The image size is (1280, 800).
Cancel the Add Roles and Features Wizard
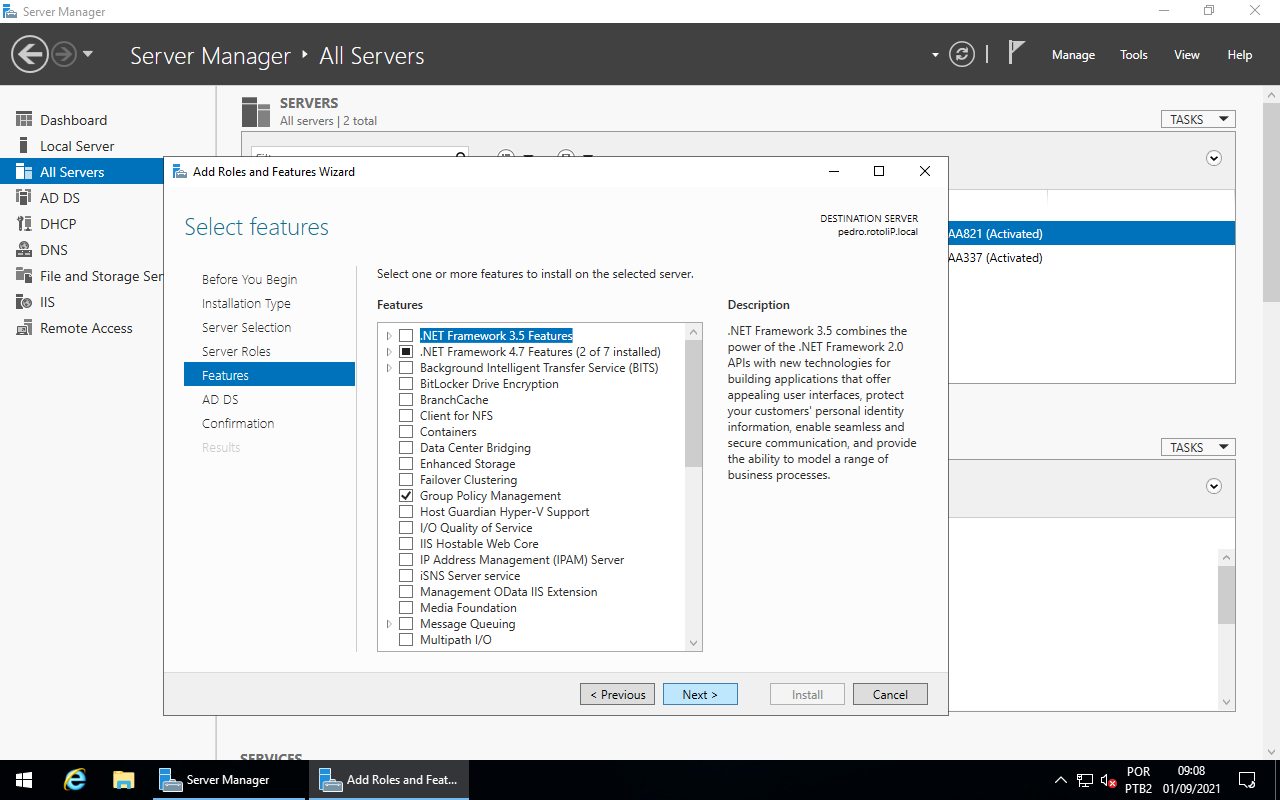tap(889, 693)
